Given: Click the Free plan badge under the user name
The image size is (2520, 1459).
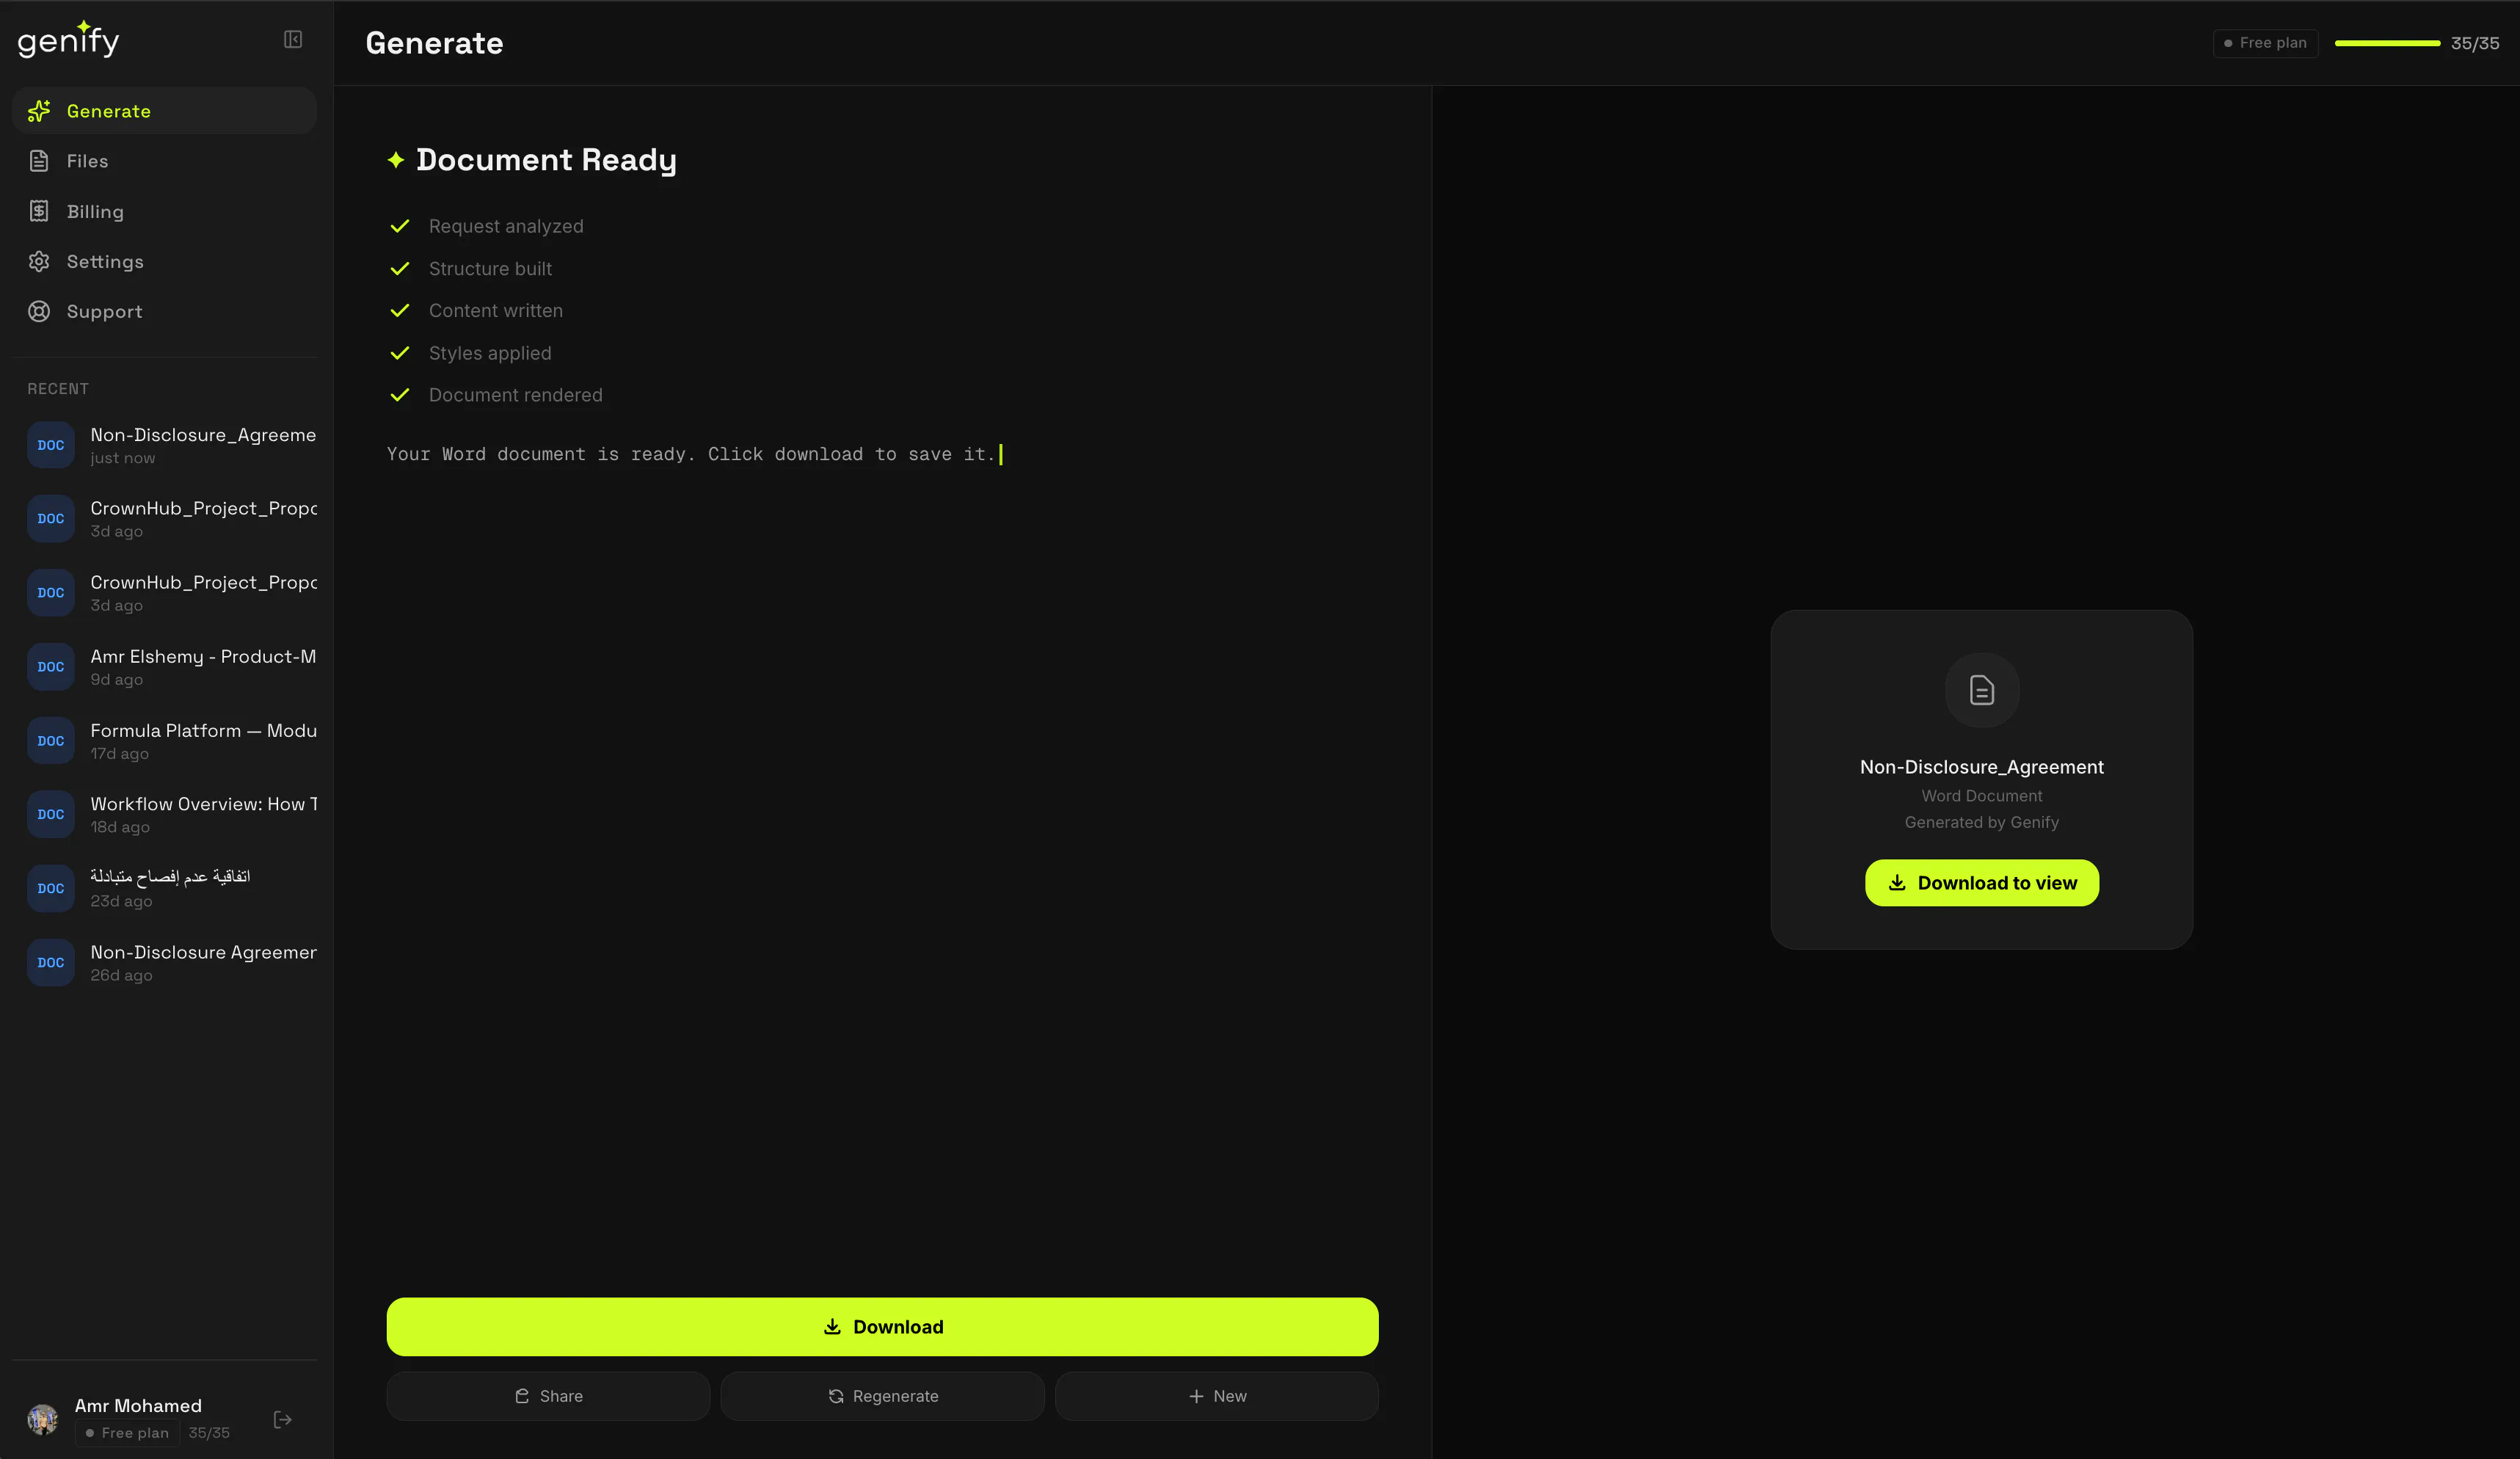Looking at the screenshot, I should click(127, 1432).
